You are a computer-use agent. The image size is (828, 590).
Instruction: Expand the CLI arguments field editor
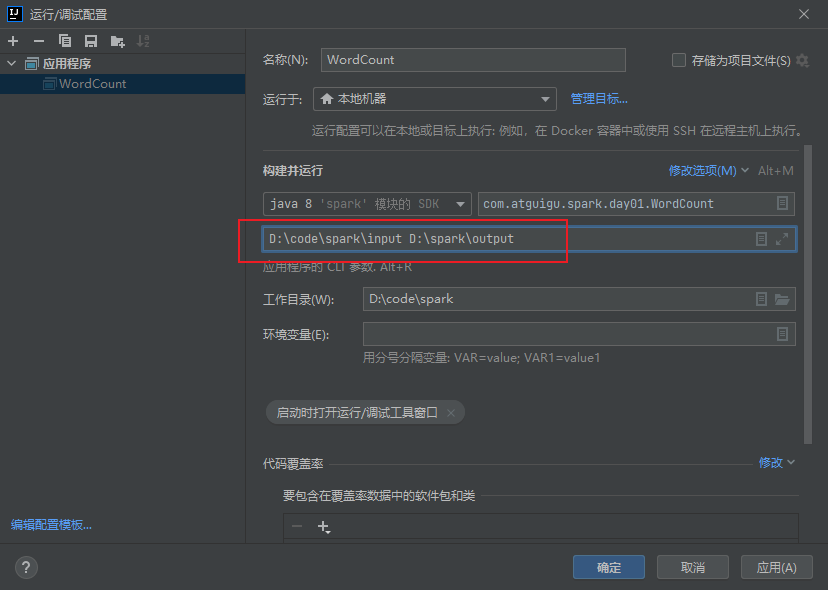tap(782, 239)
